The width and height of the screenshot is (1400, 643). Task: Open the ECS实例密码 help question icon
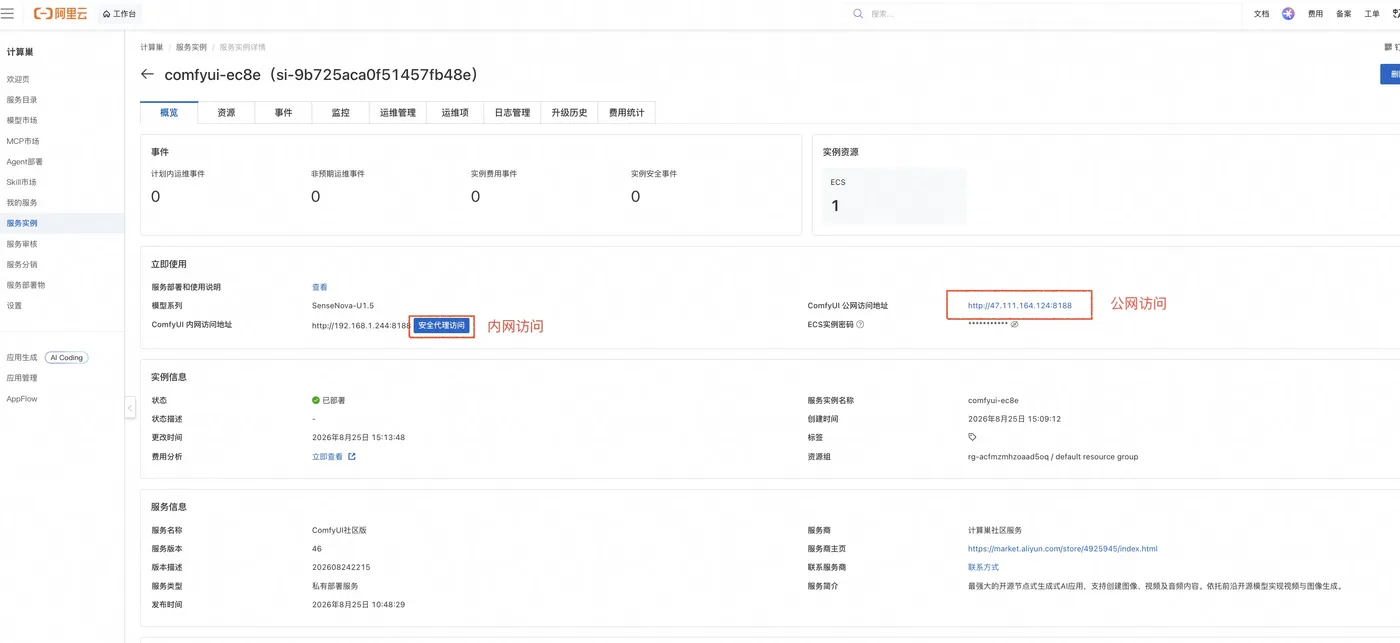(860, 324)
